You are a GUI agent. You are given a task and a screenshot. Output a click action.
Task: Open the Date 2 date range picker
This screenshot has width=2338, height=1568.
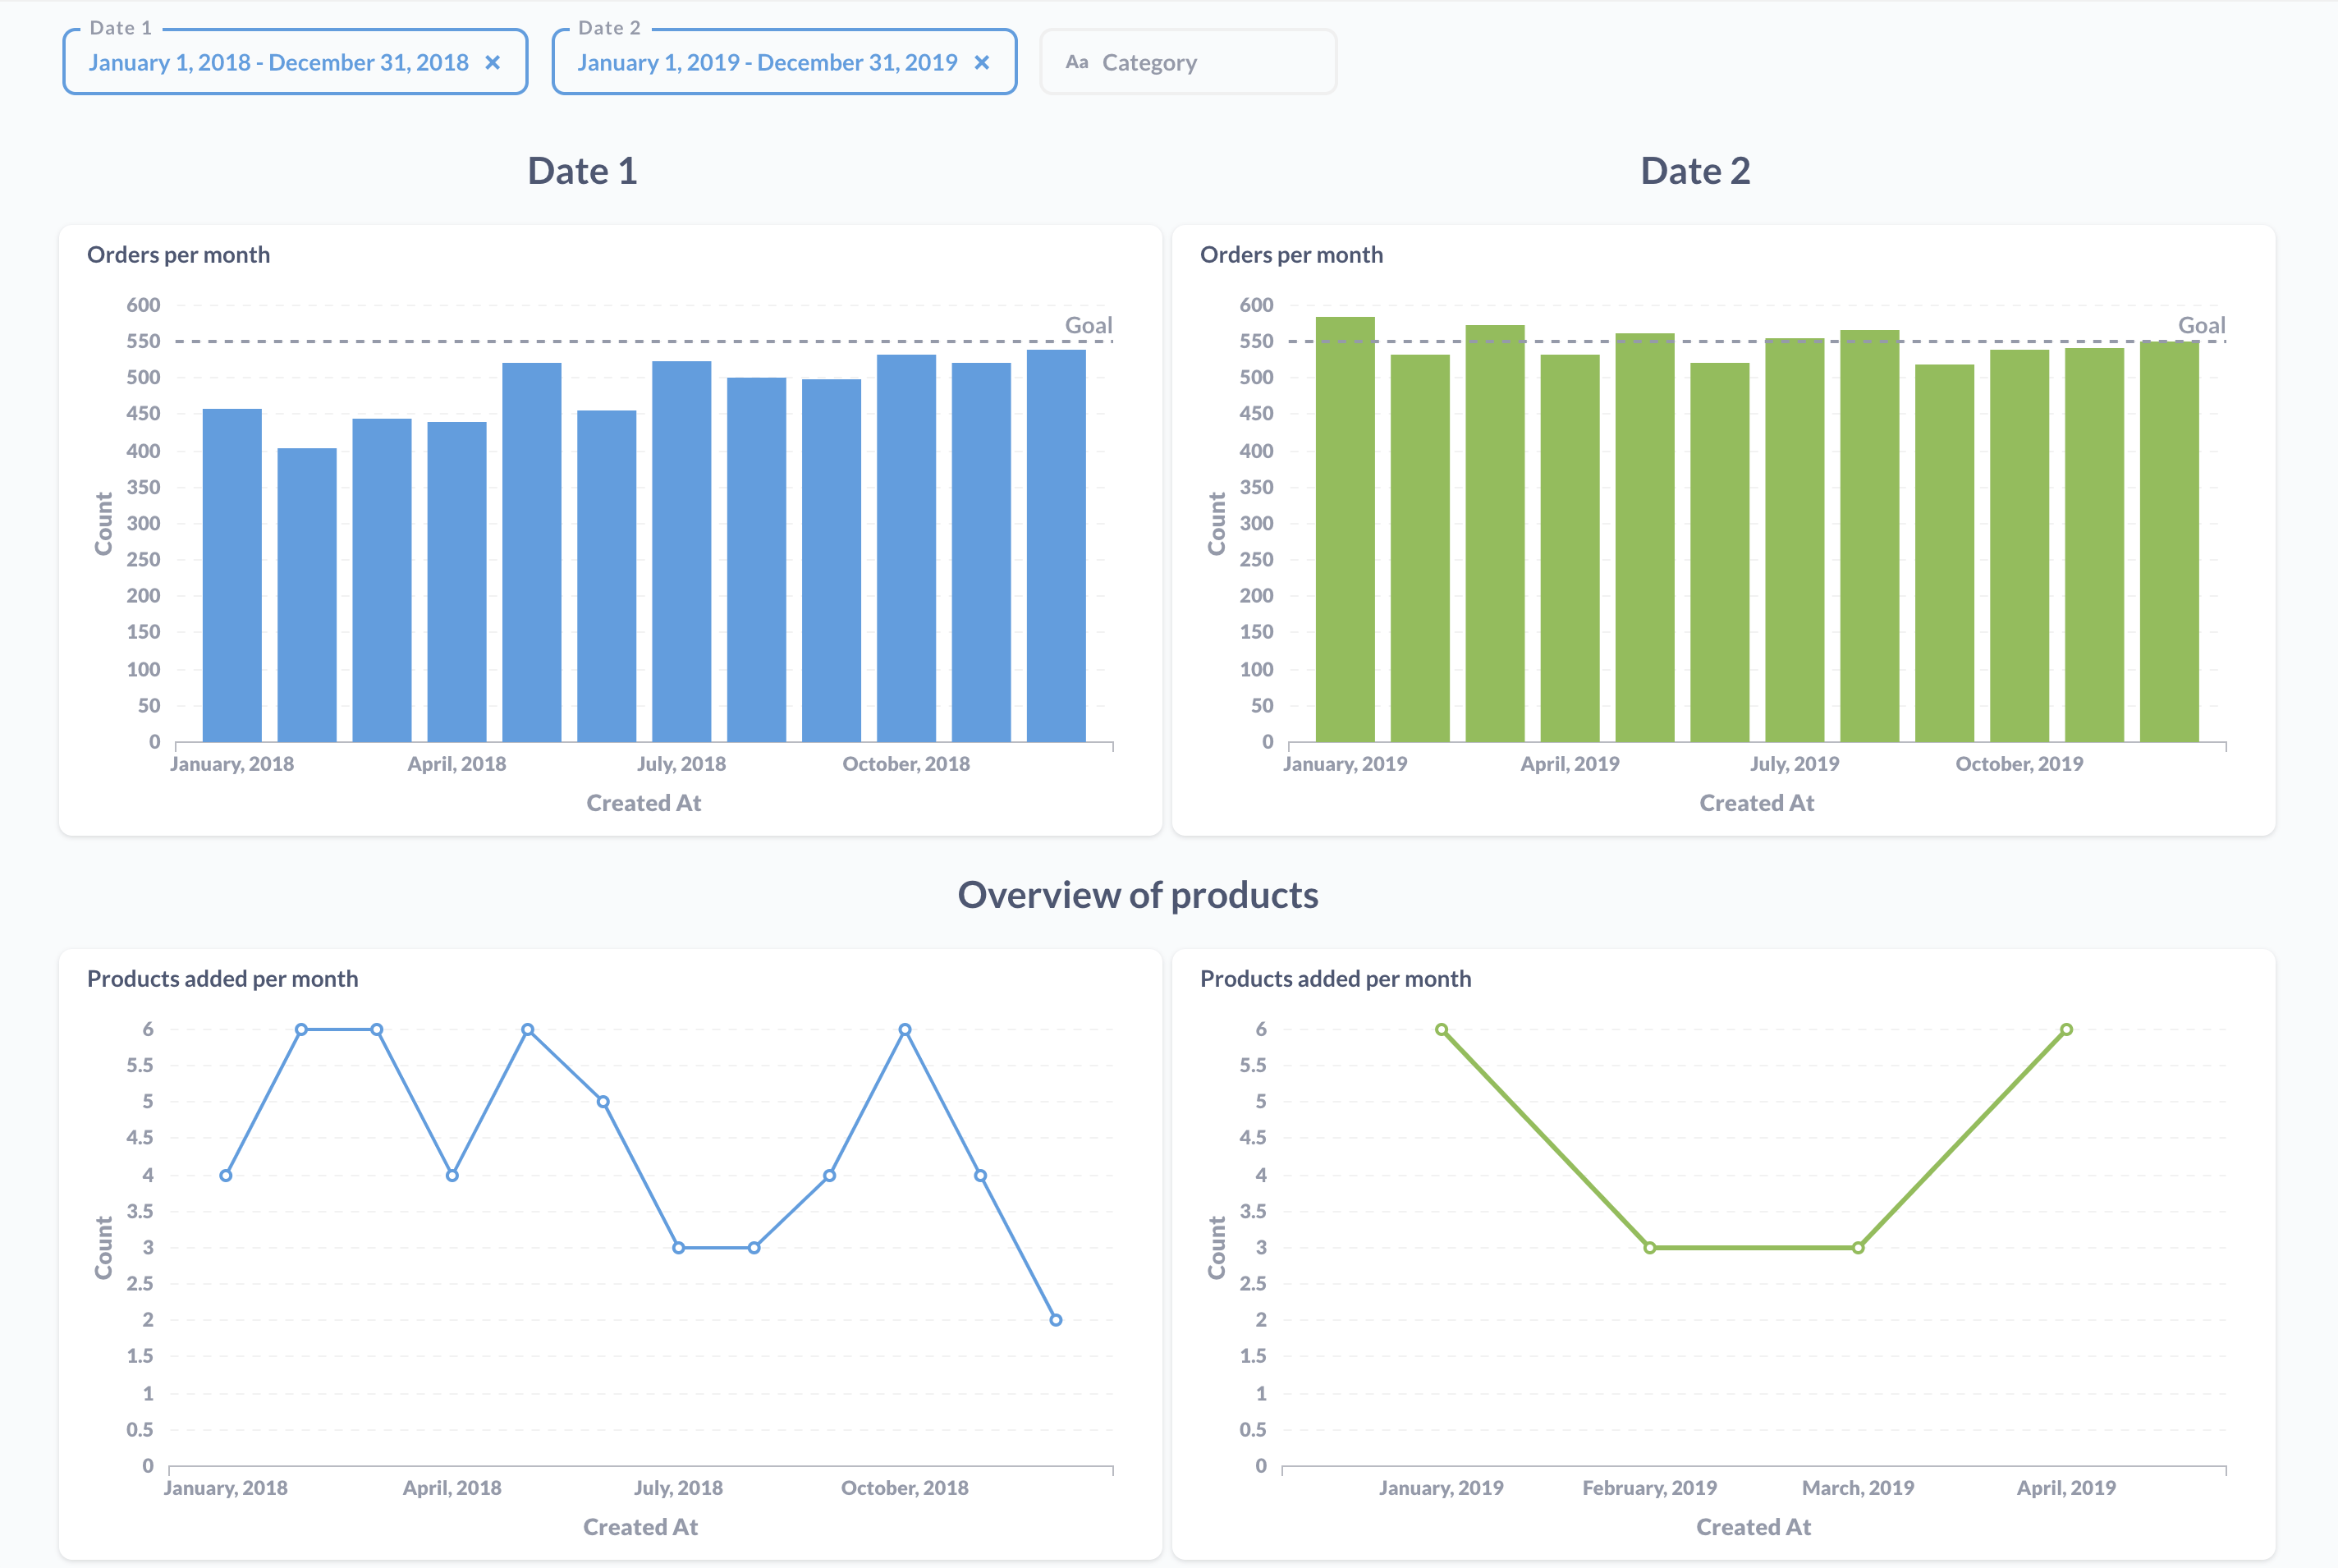(x=770, y=62)
